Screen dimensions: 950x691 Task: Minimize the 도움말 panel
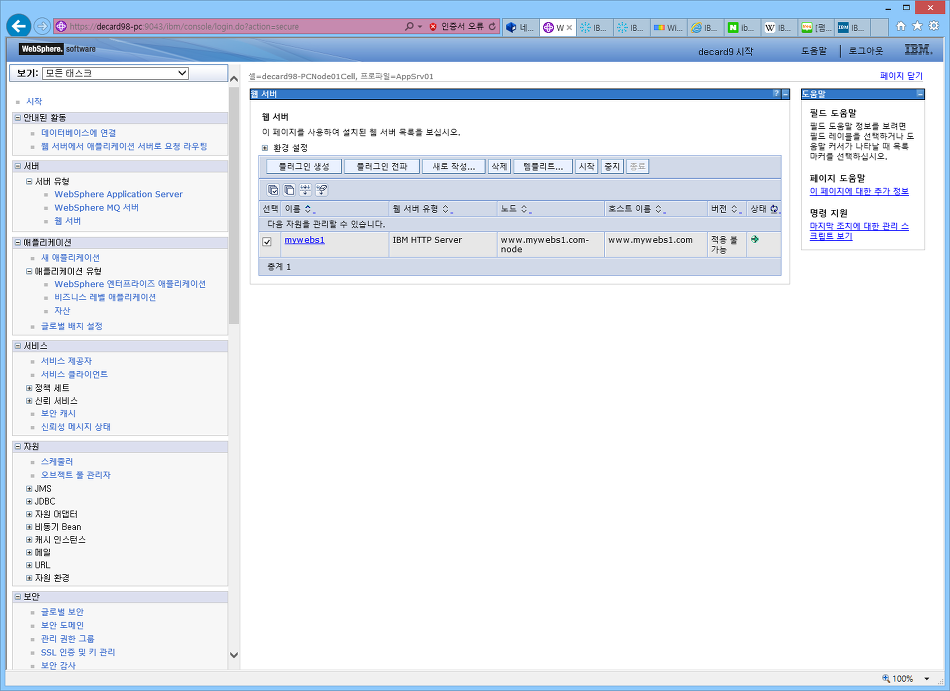point(920,94)
